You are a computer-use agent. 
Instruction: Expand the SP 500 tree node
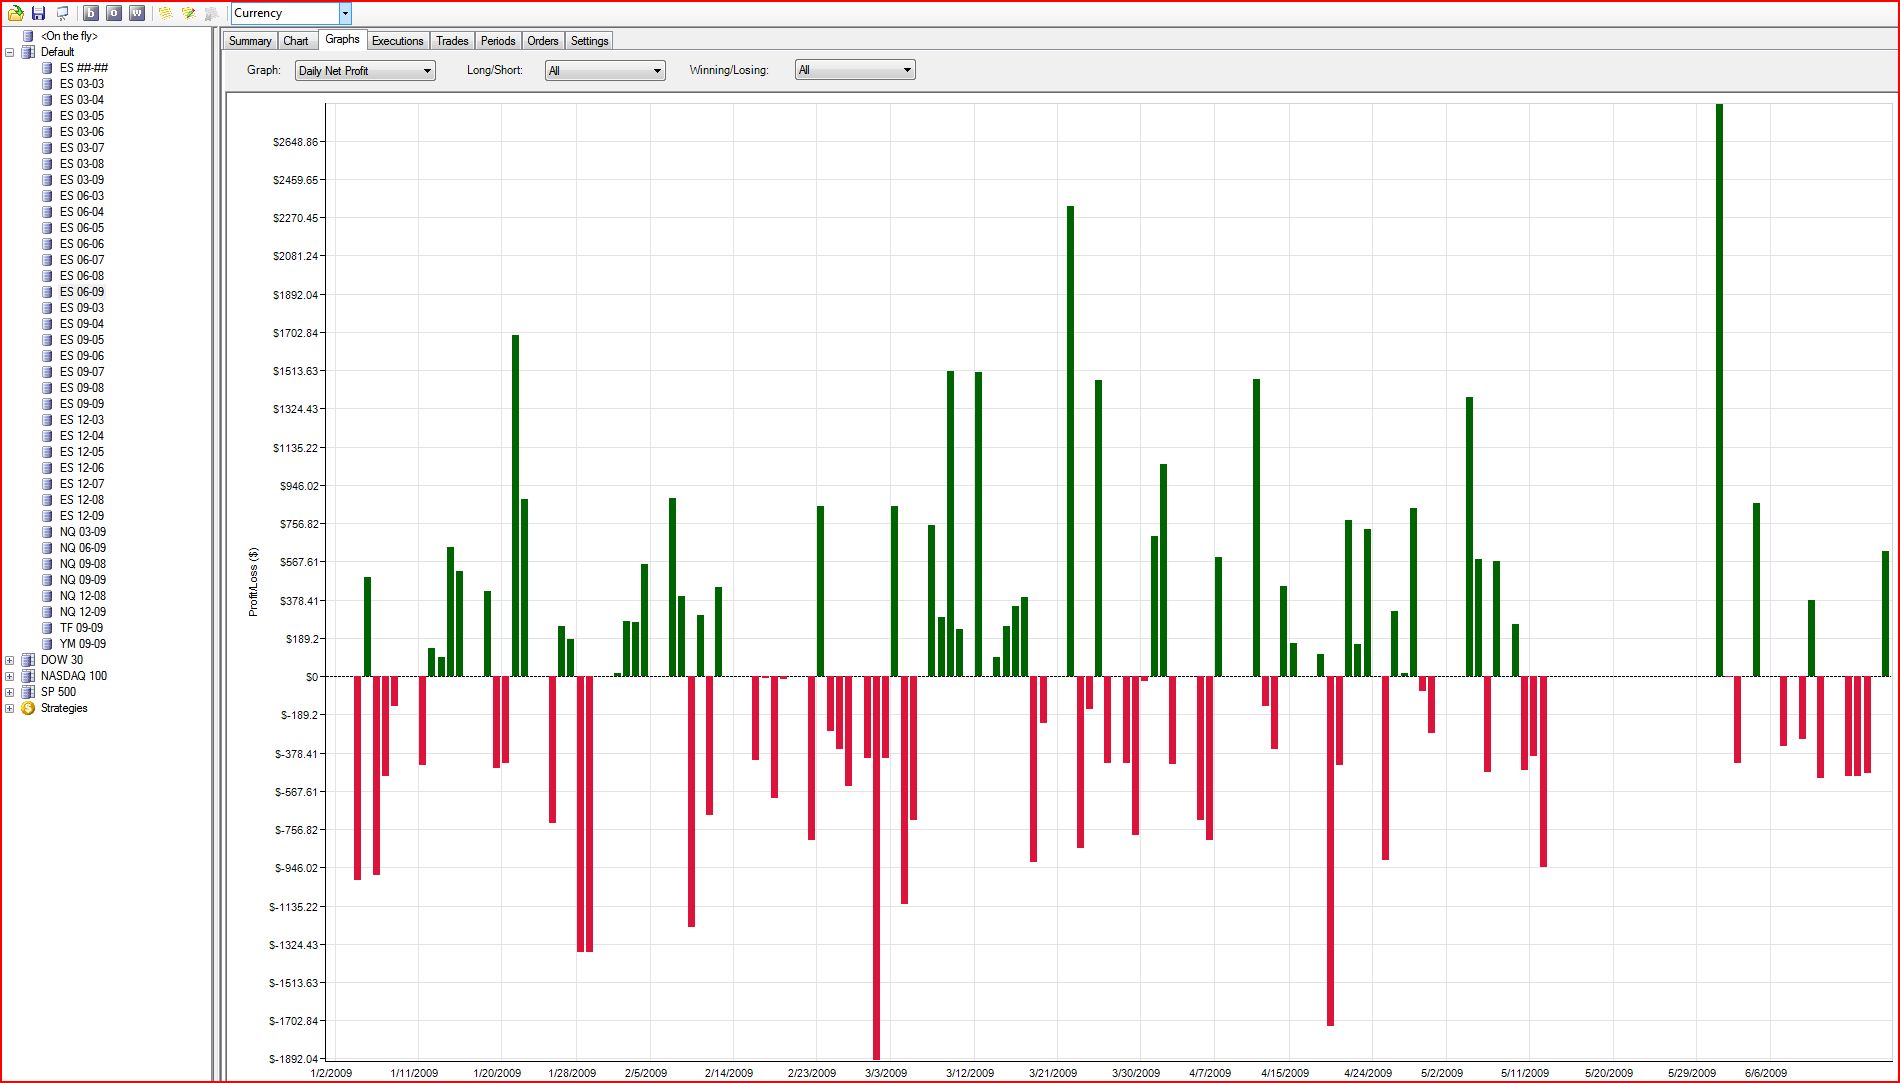[x=10, y=692]
